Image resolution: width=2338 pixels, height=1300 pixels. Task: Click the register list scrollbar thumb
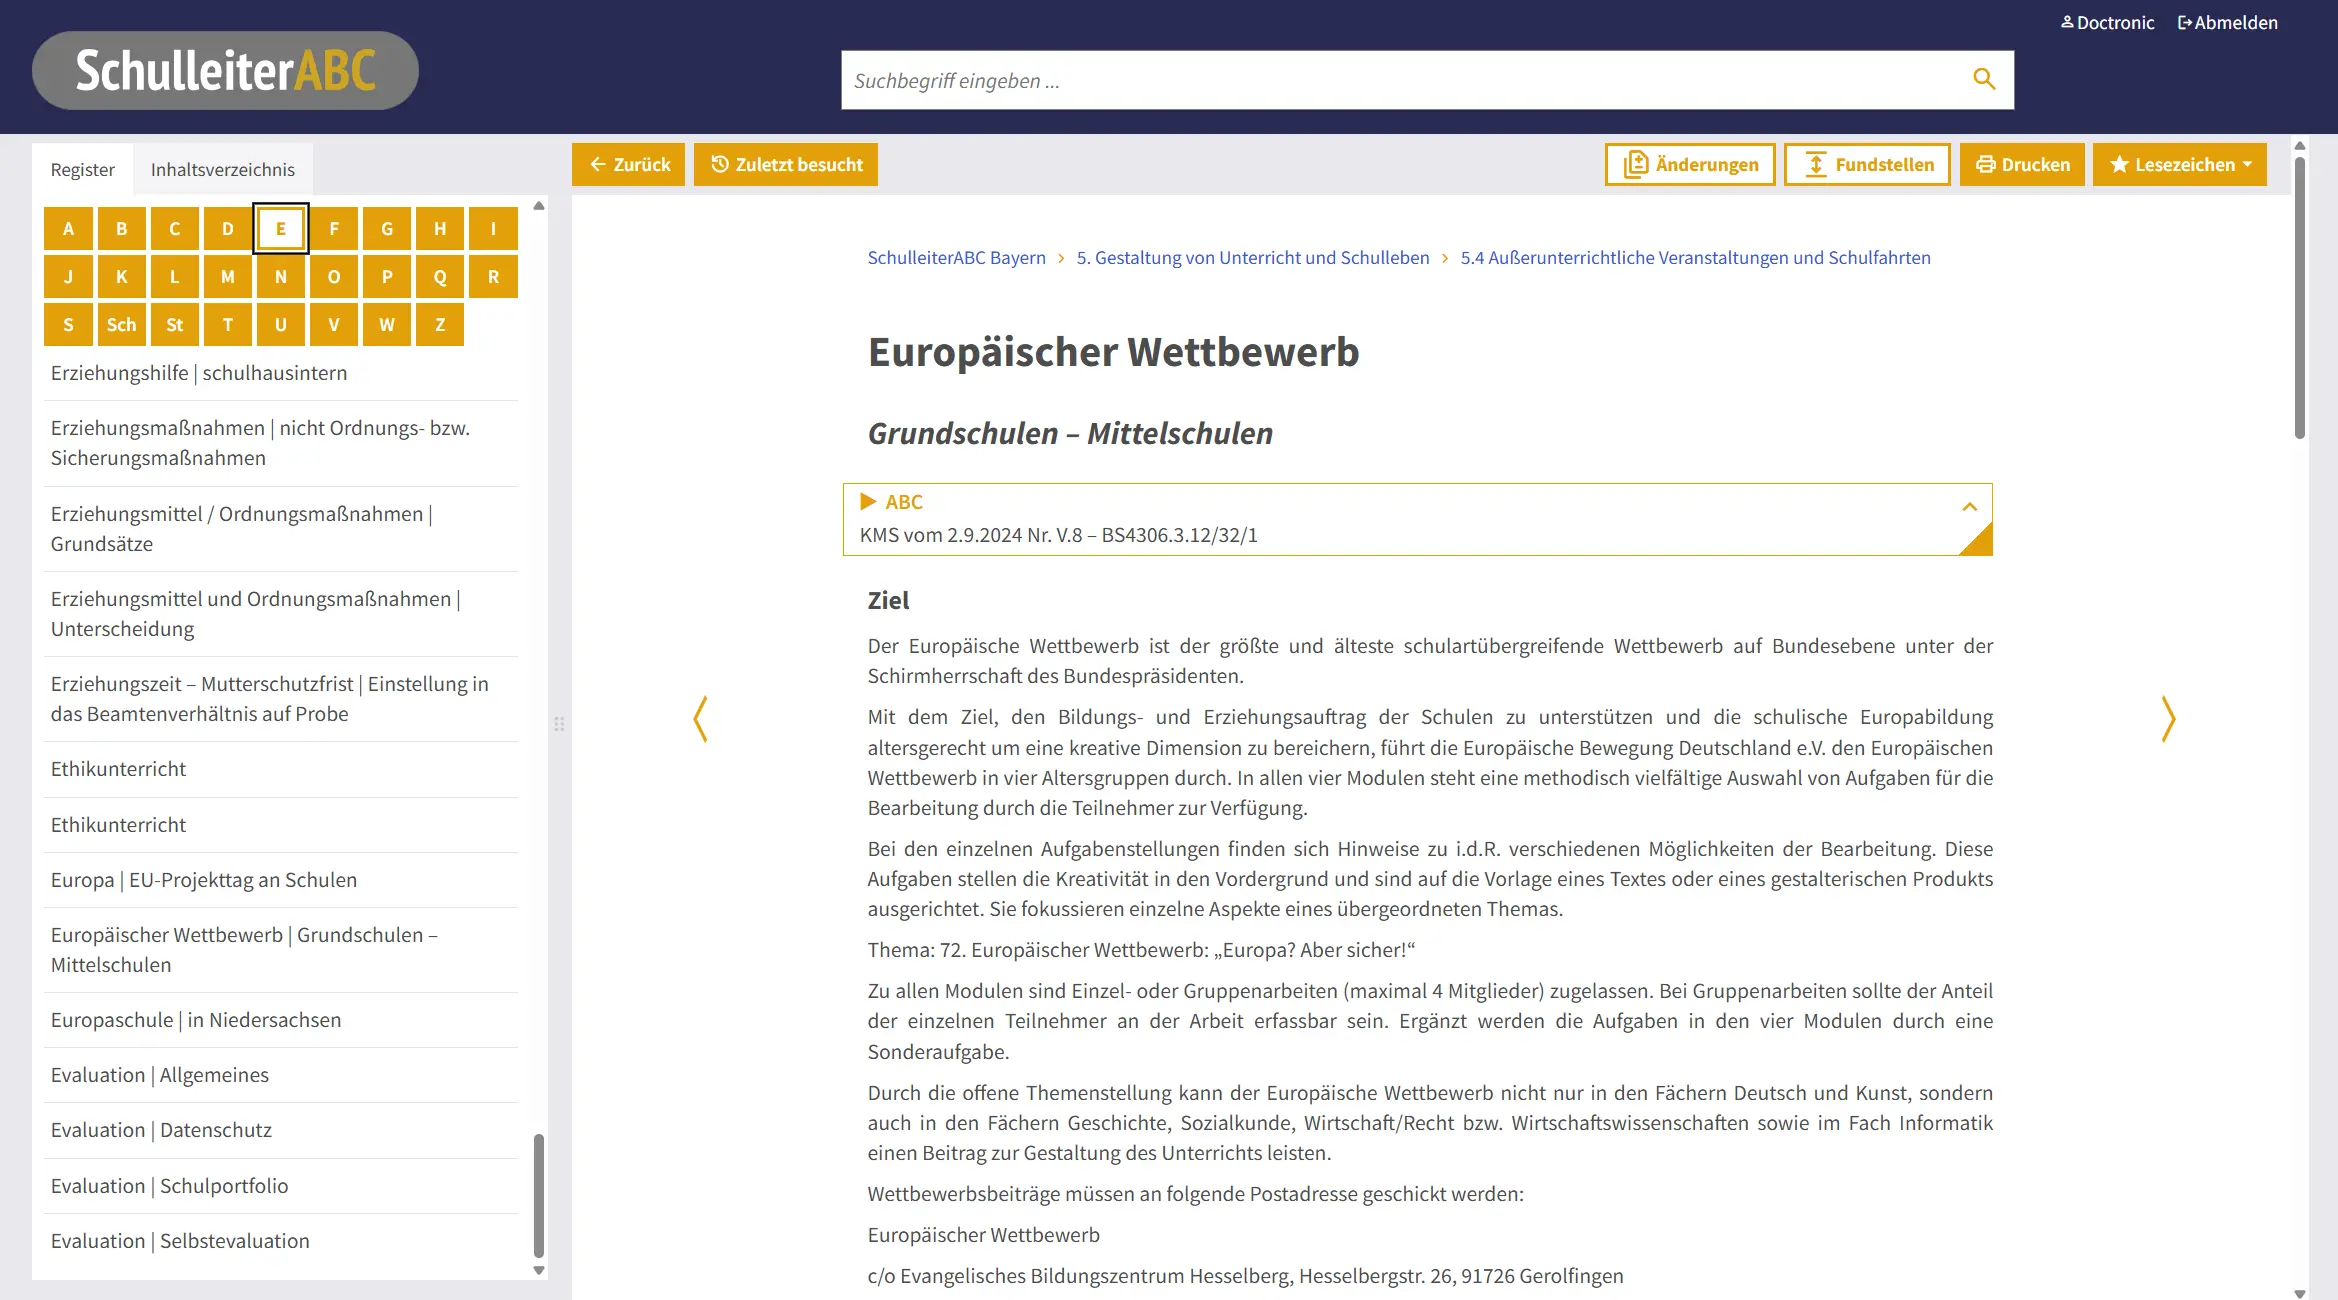[x=539, y=1195]
